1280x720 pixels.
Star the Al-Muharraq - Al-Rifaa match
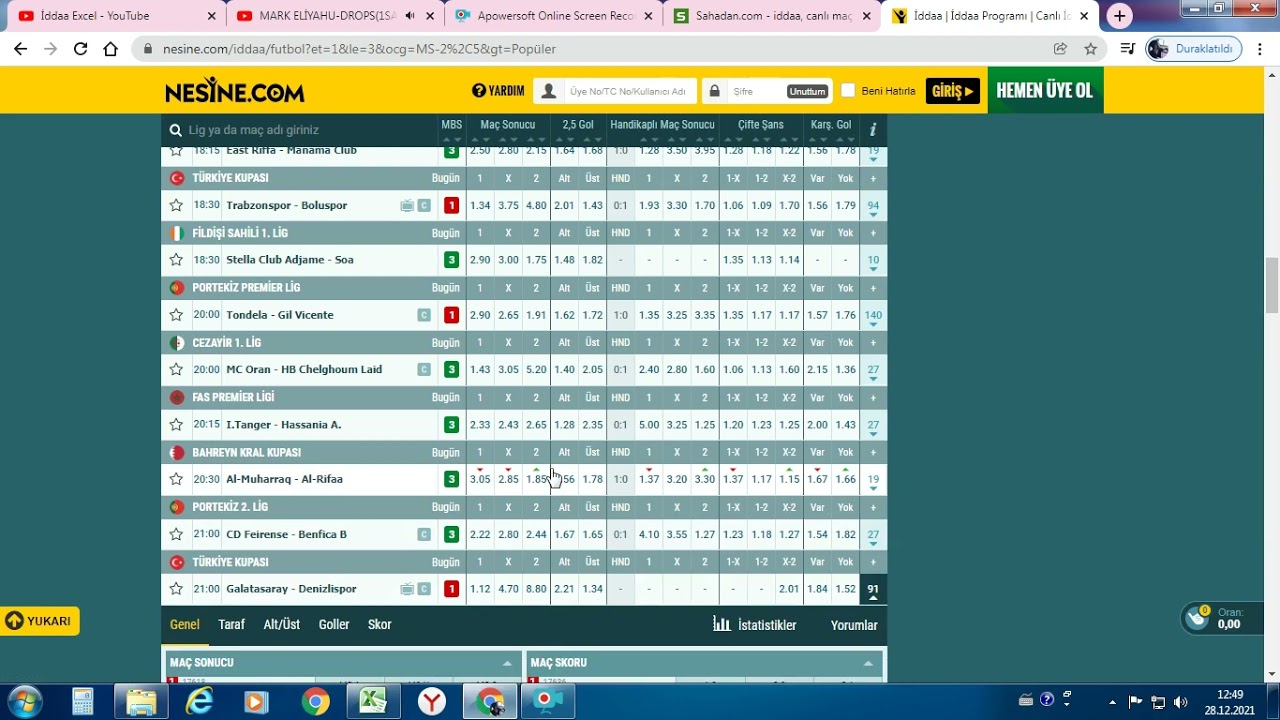176,479
